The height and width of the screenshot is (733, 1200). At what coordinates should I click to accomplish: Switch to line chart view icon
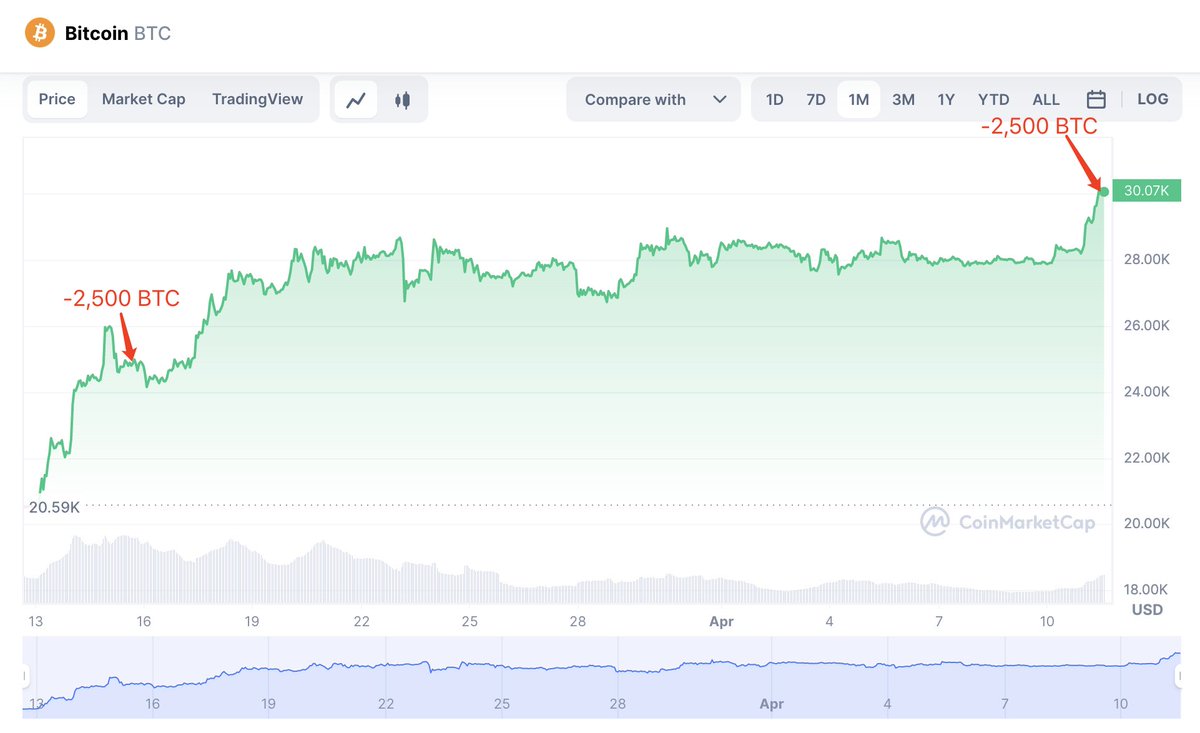pos(356,99)
